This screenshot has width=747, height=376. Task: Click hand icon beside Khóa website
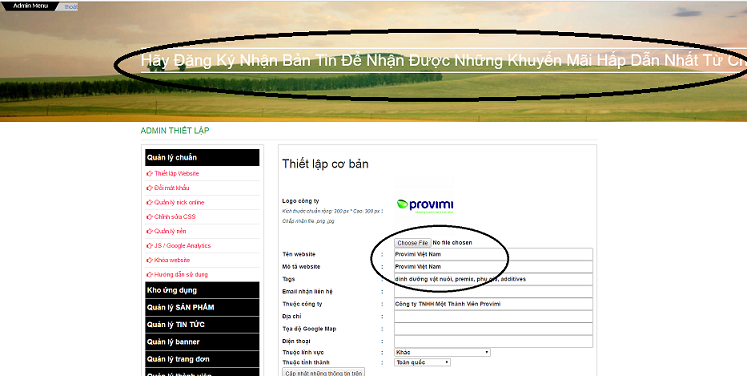point(150,260)
